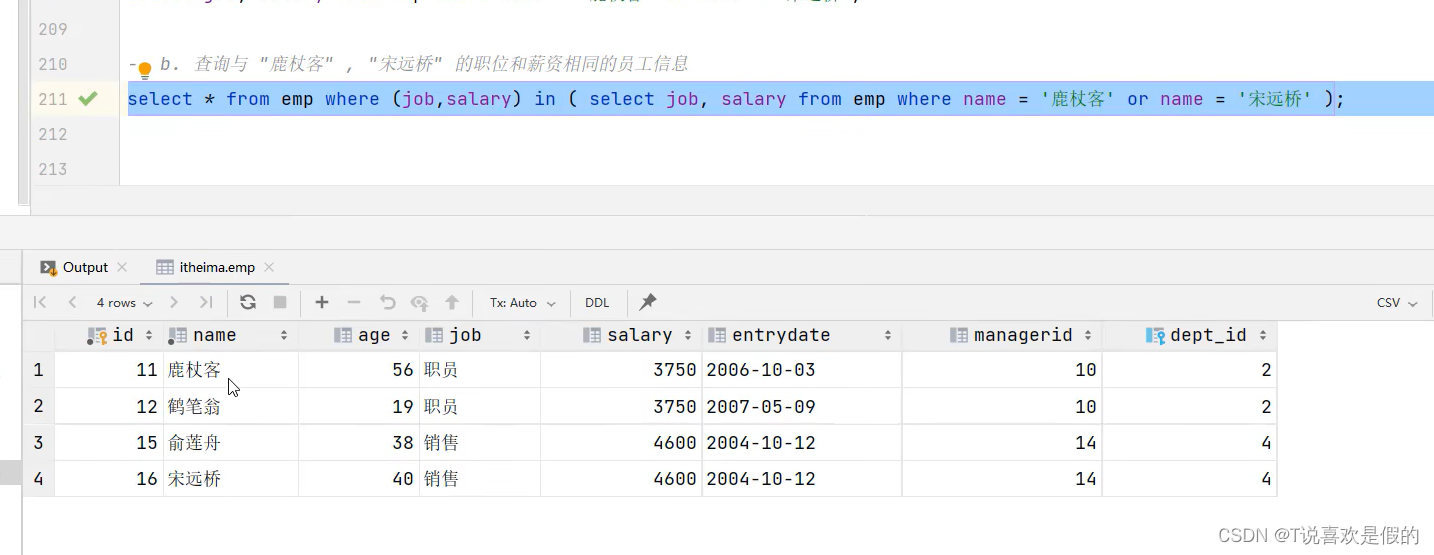Click name cell 鹿杖客
Screen dimensions: 1434x555
[x=231, y=370]
